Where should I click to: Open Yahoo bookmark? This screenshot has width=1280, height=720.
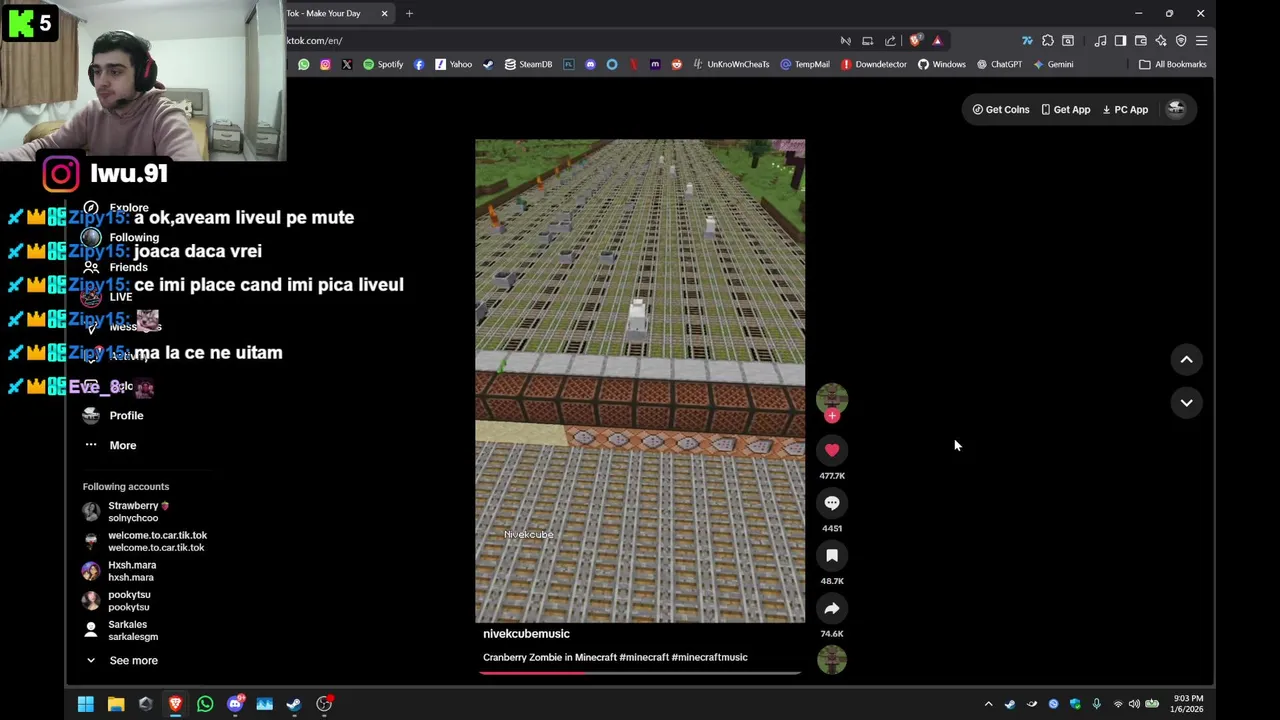click(x=453, y=64)
